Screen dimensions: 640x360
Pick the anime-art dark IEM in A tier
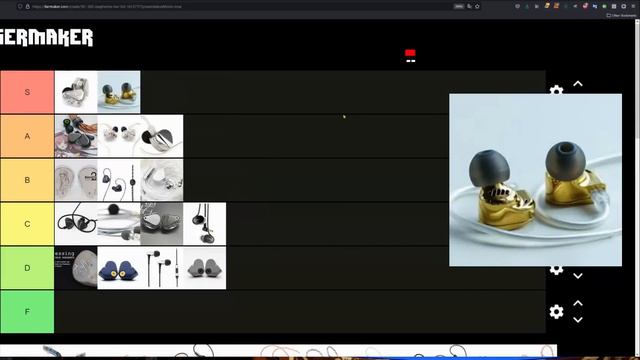coord(76,136)
